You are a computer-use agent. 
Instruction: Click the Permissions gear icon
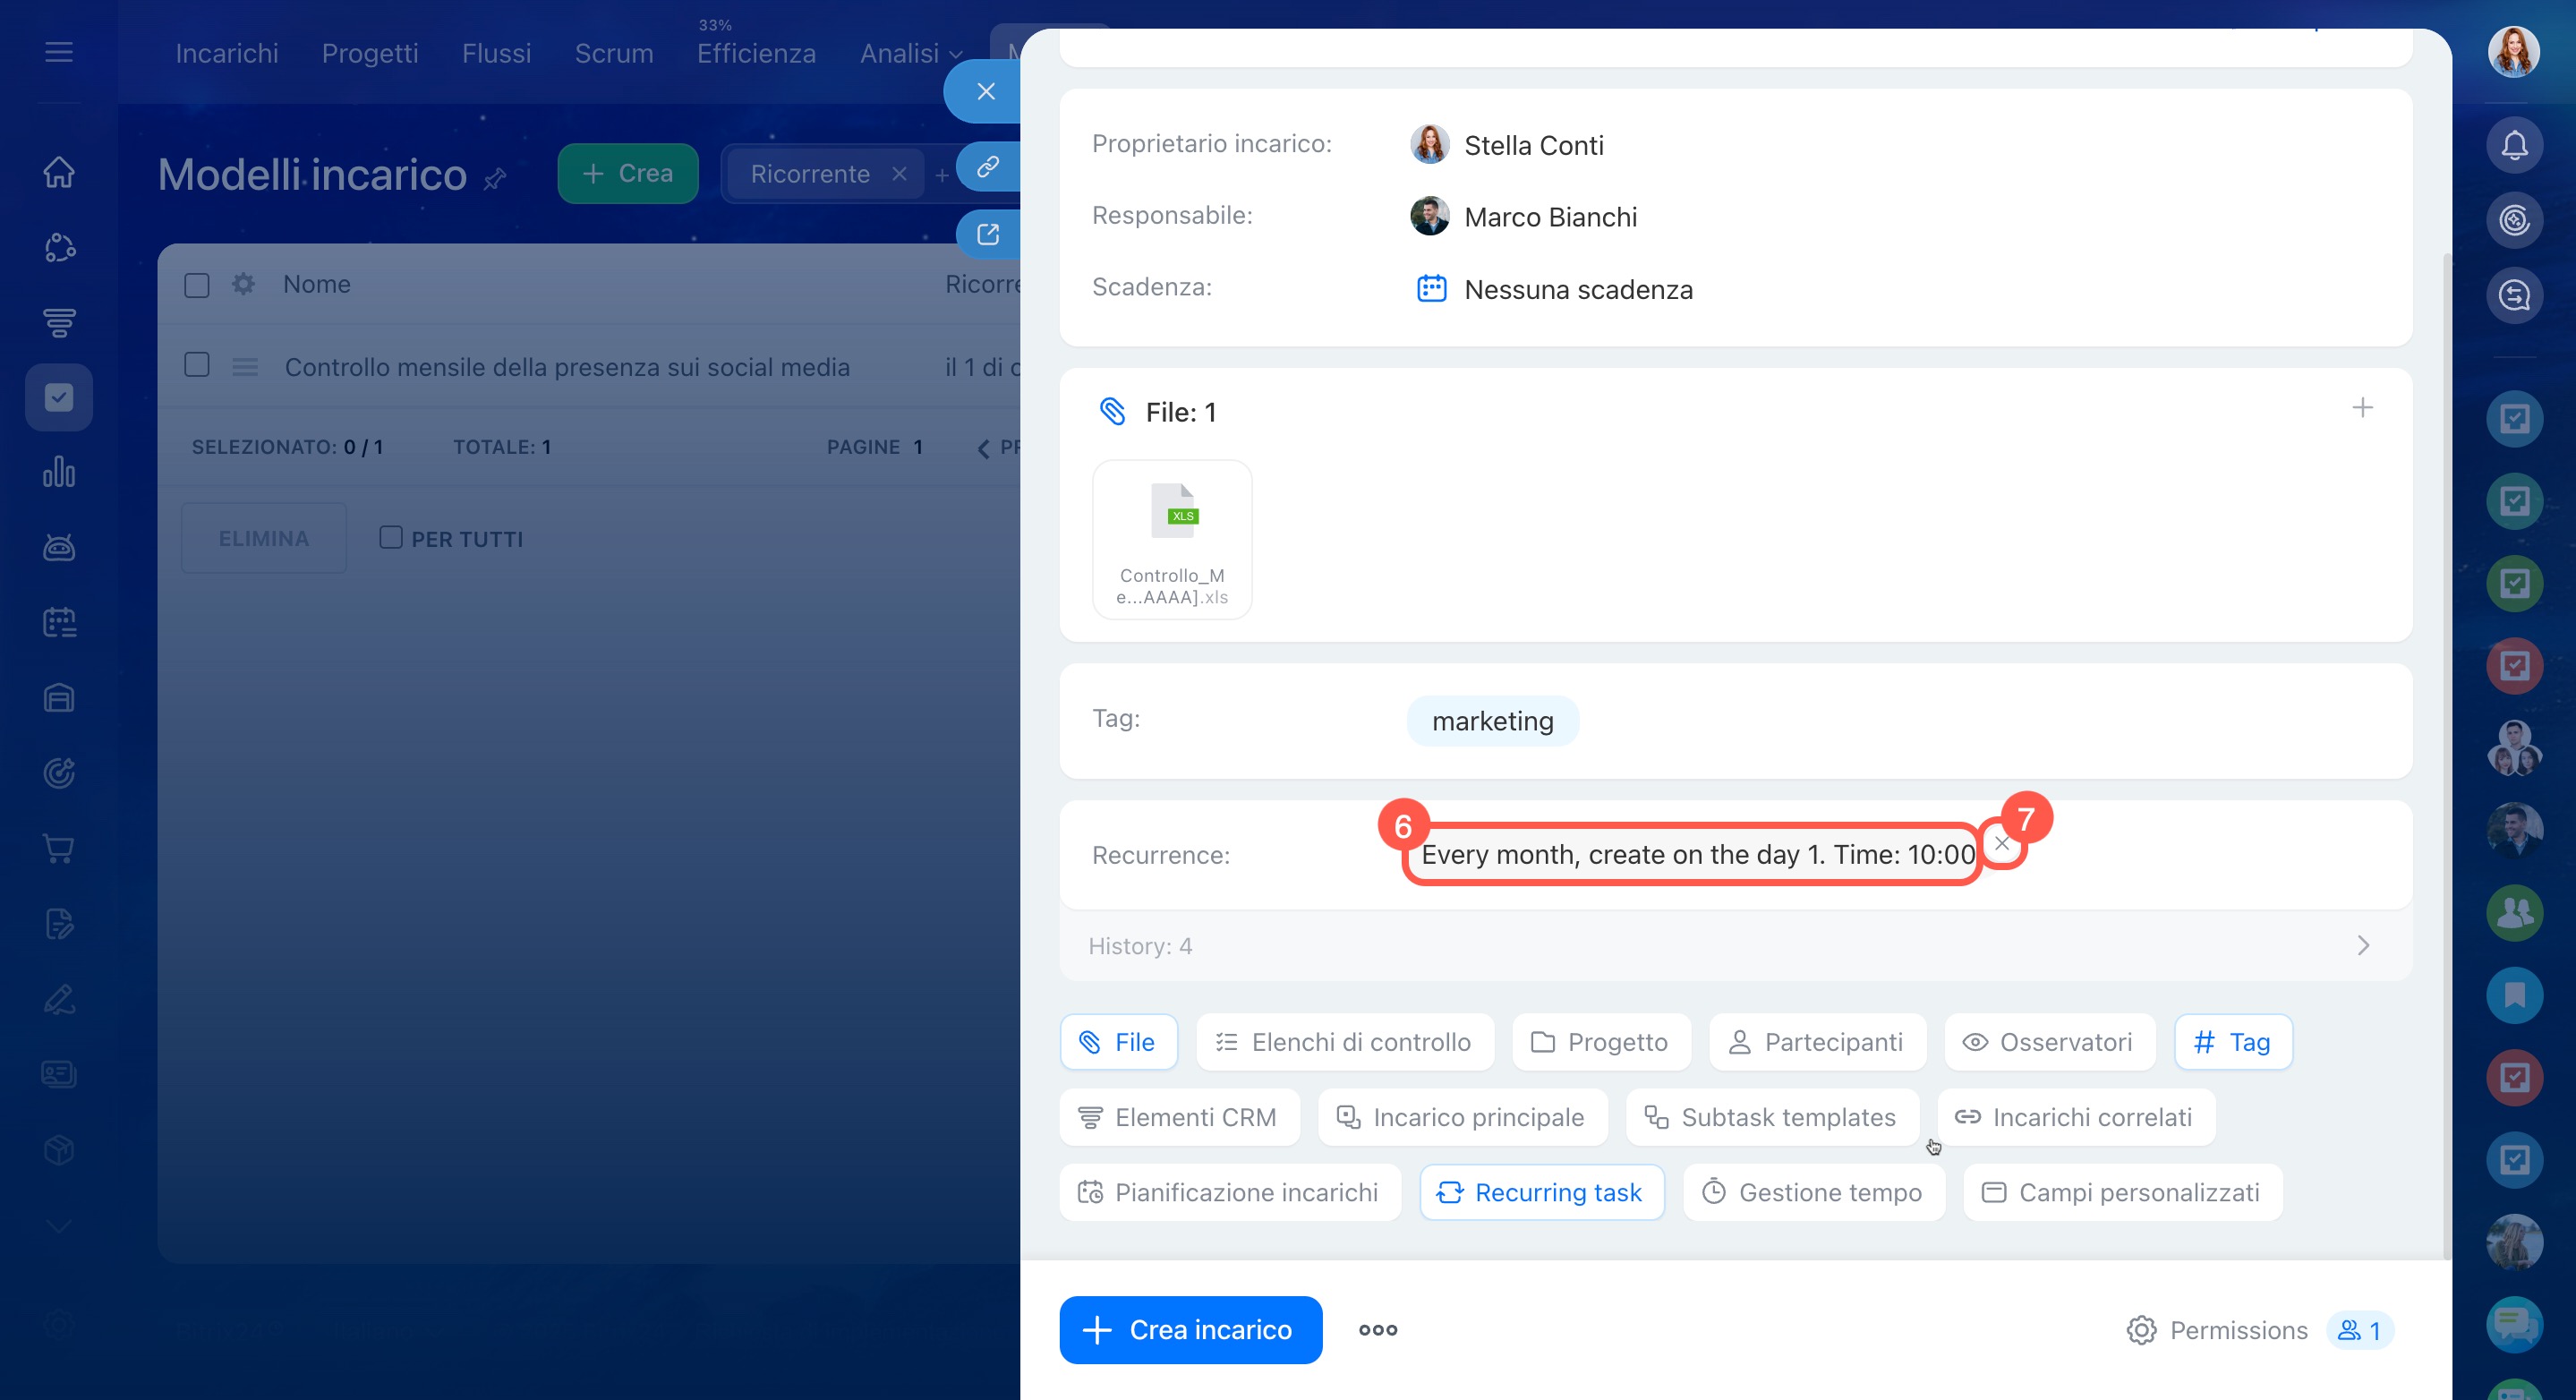coord(2141,1330)
